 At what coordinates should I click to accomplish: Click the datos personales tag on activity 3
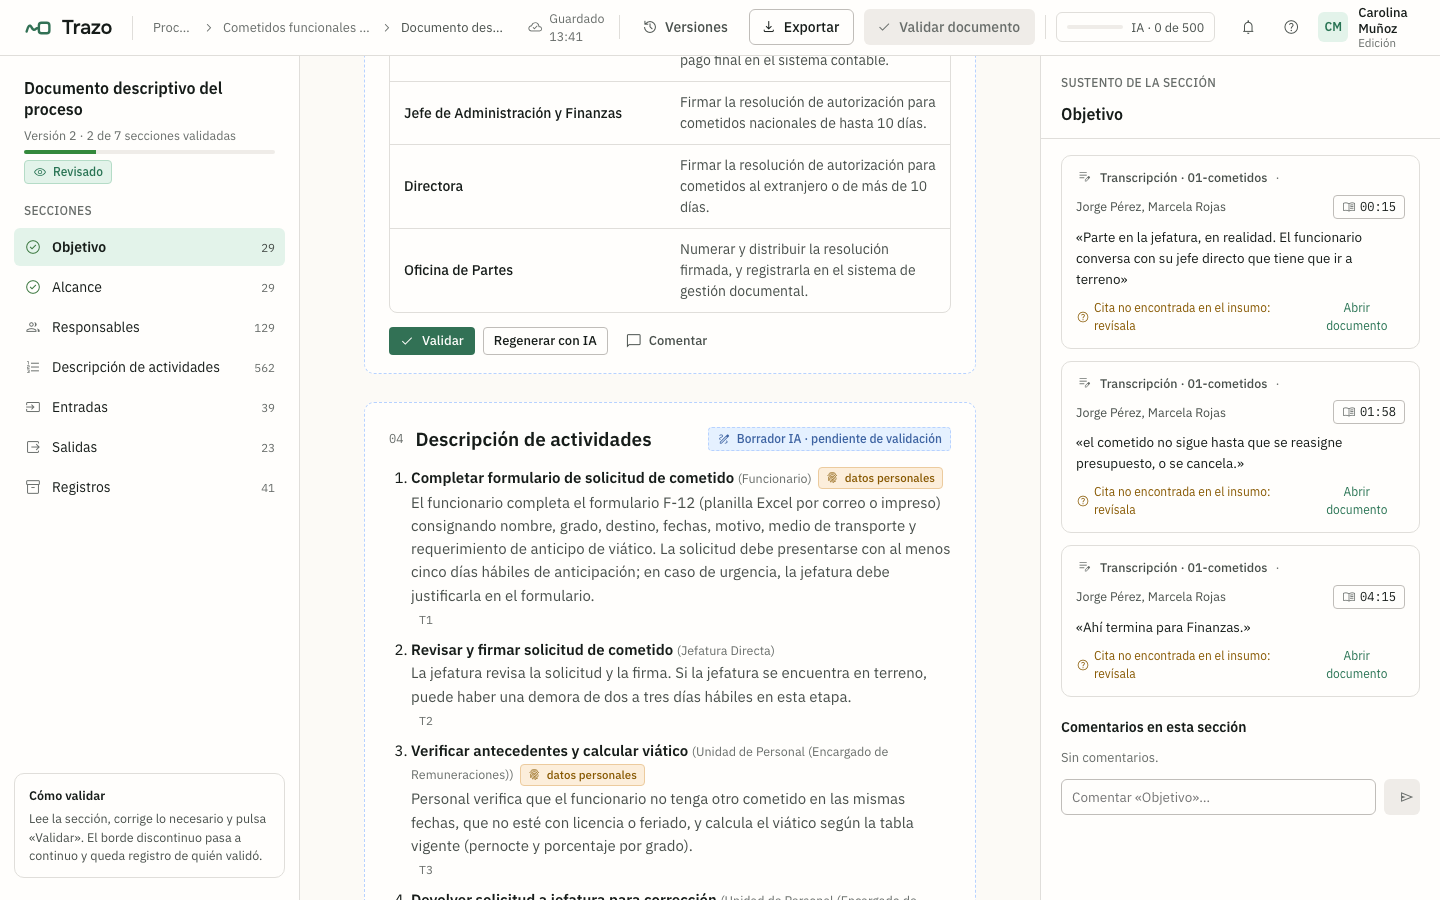(582, 775)
